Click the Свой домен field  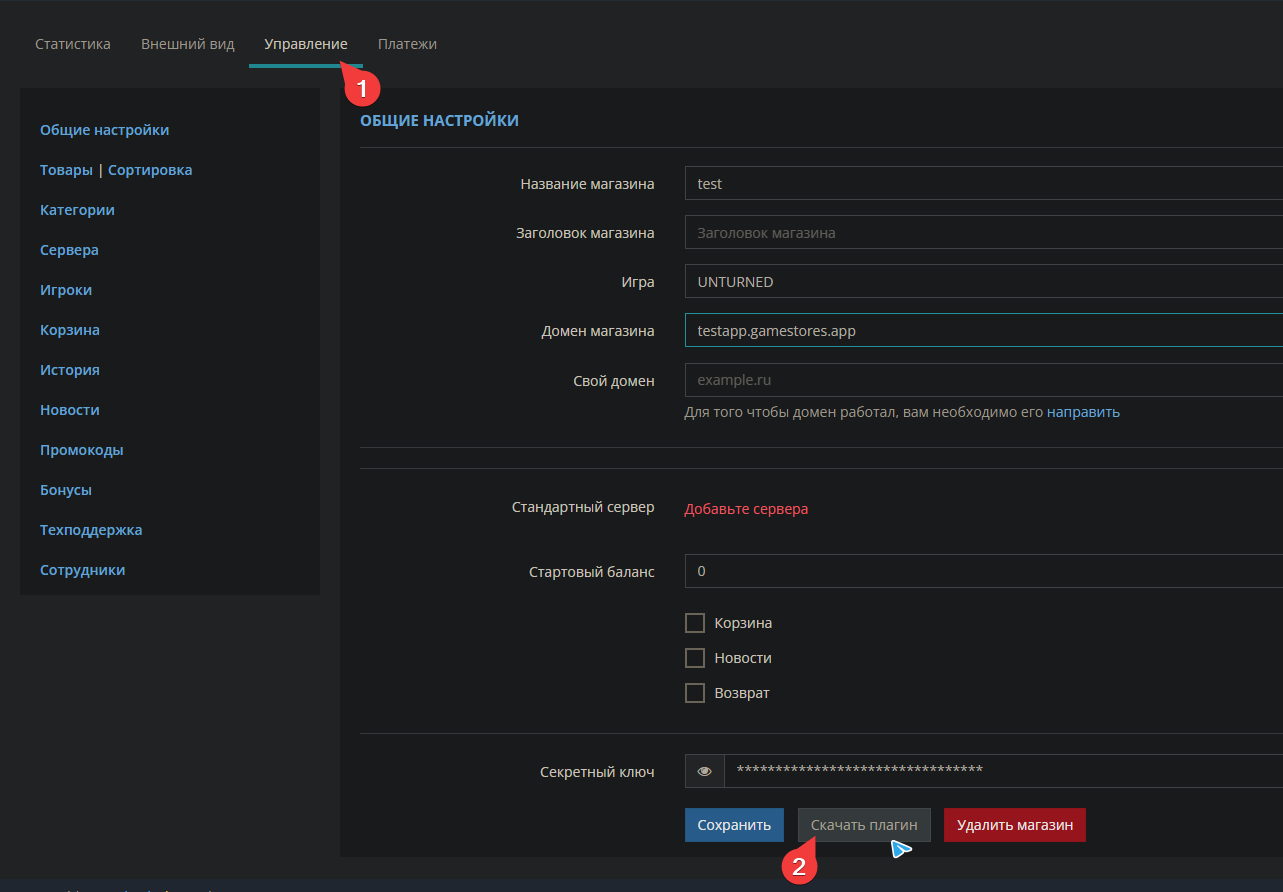click(x=984, y=380)
